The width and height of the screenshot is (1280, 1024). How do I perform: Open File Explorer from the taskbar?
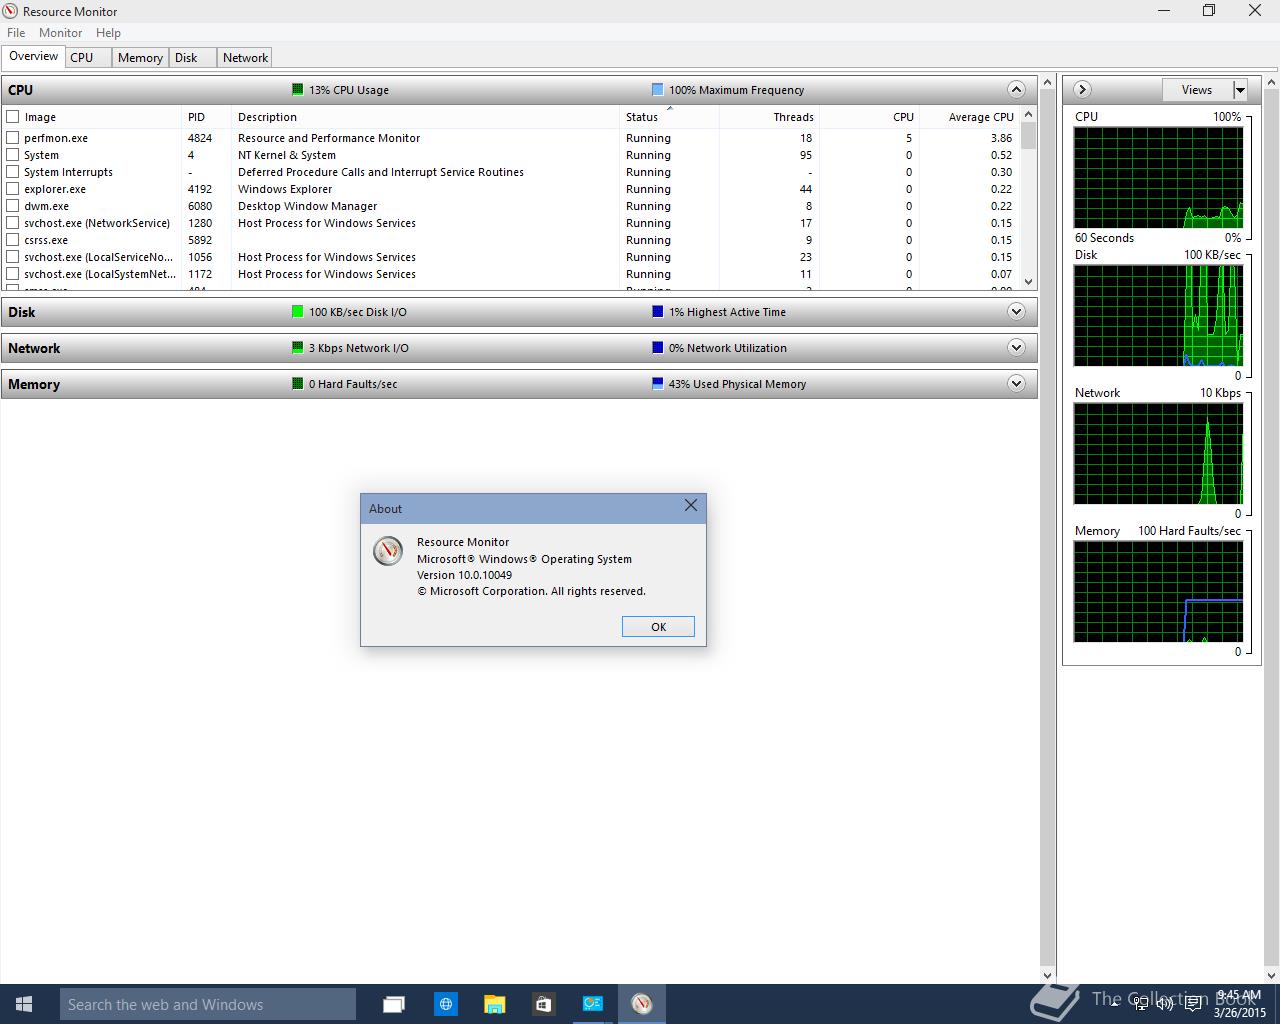494,1004
